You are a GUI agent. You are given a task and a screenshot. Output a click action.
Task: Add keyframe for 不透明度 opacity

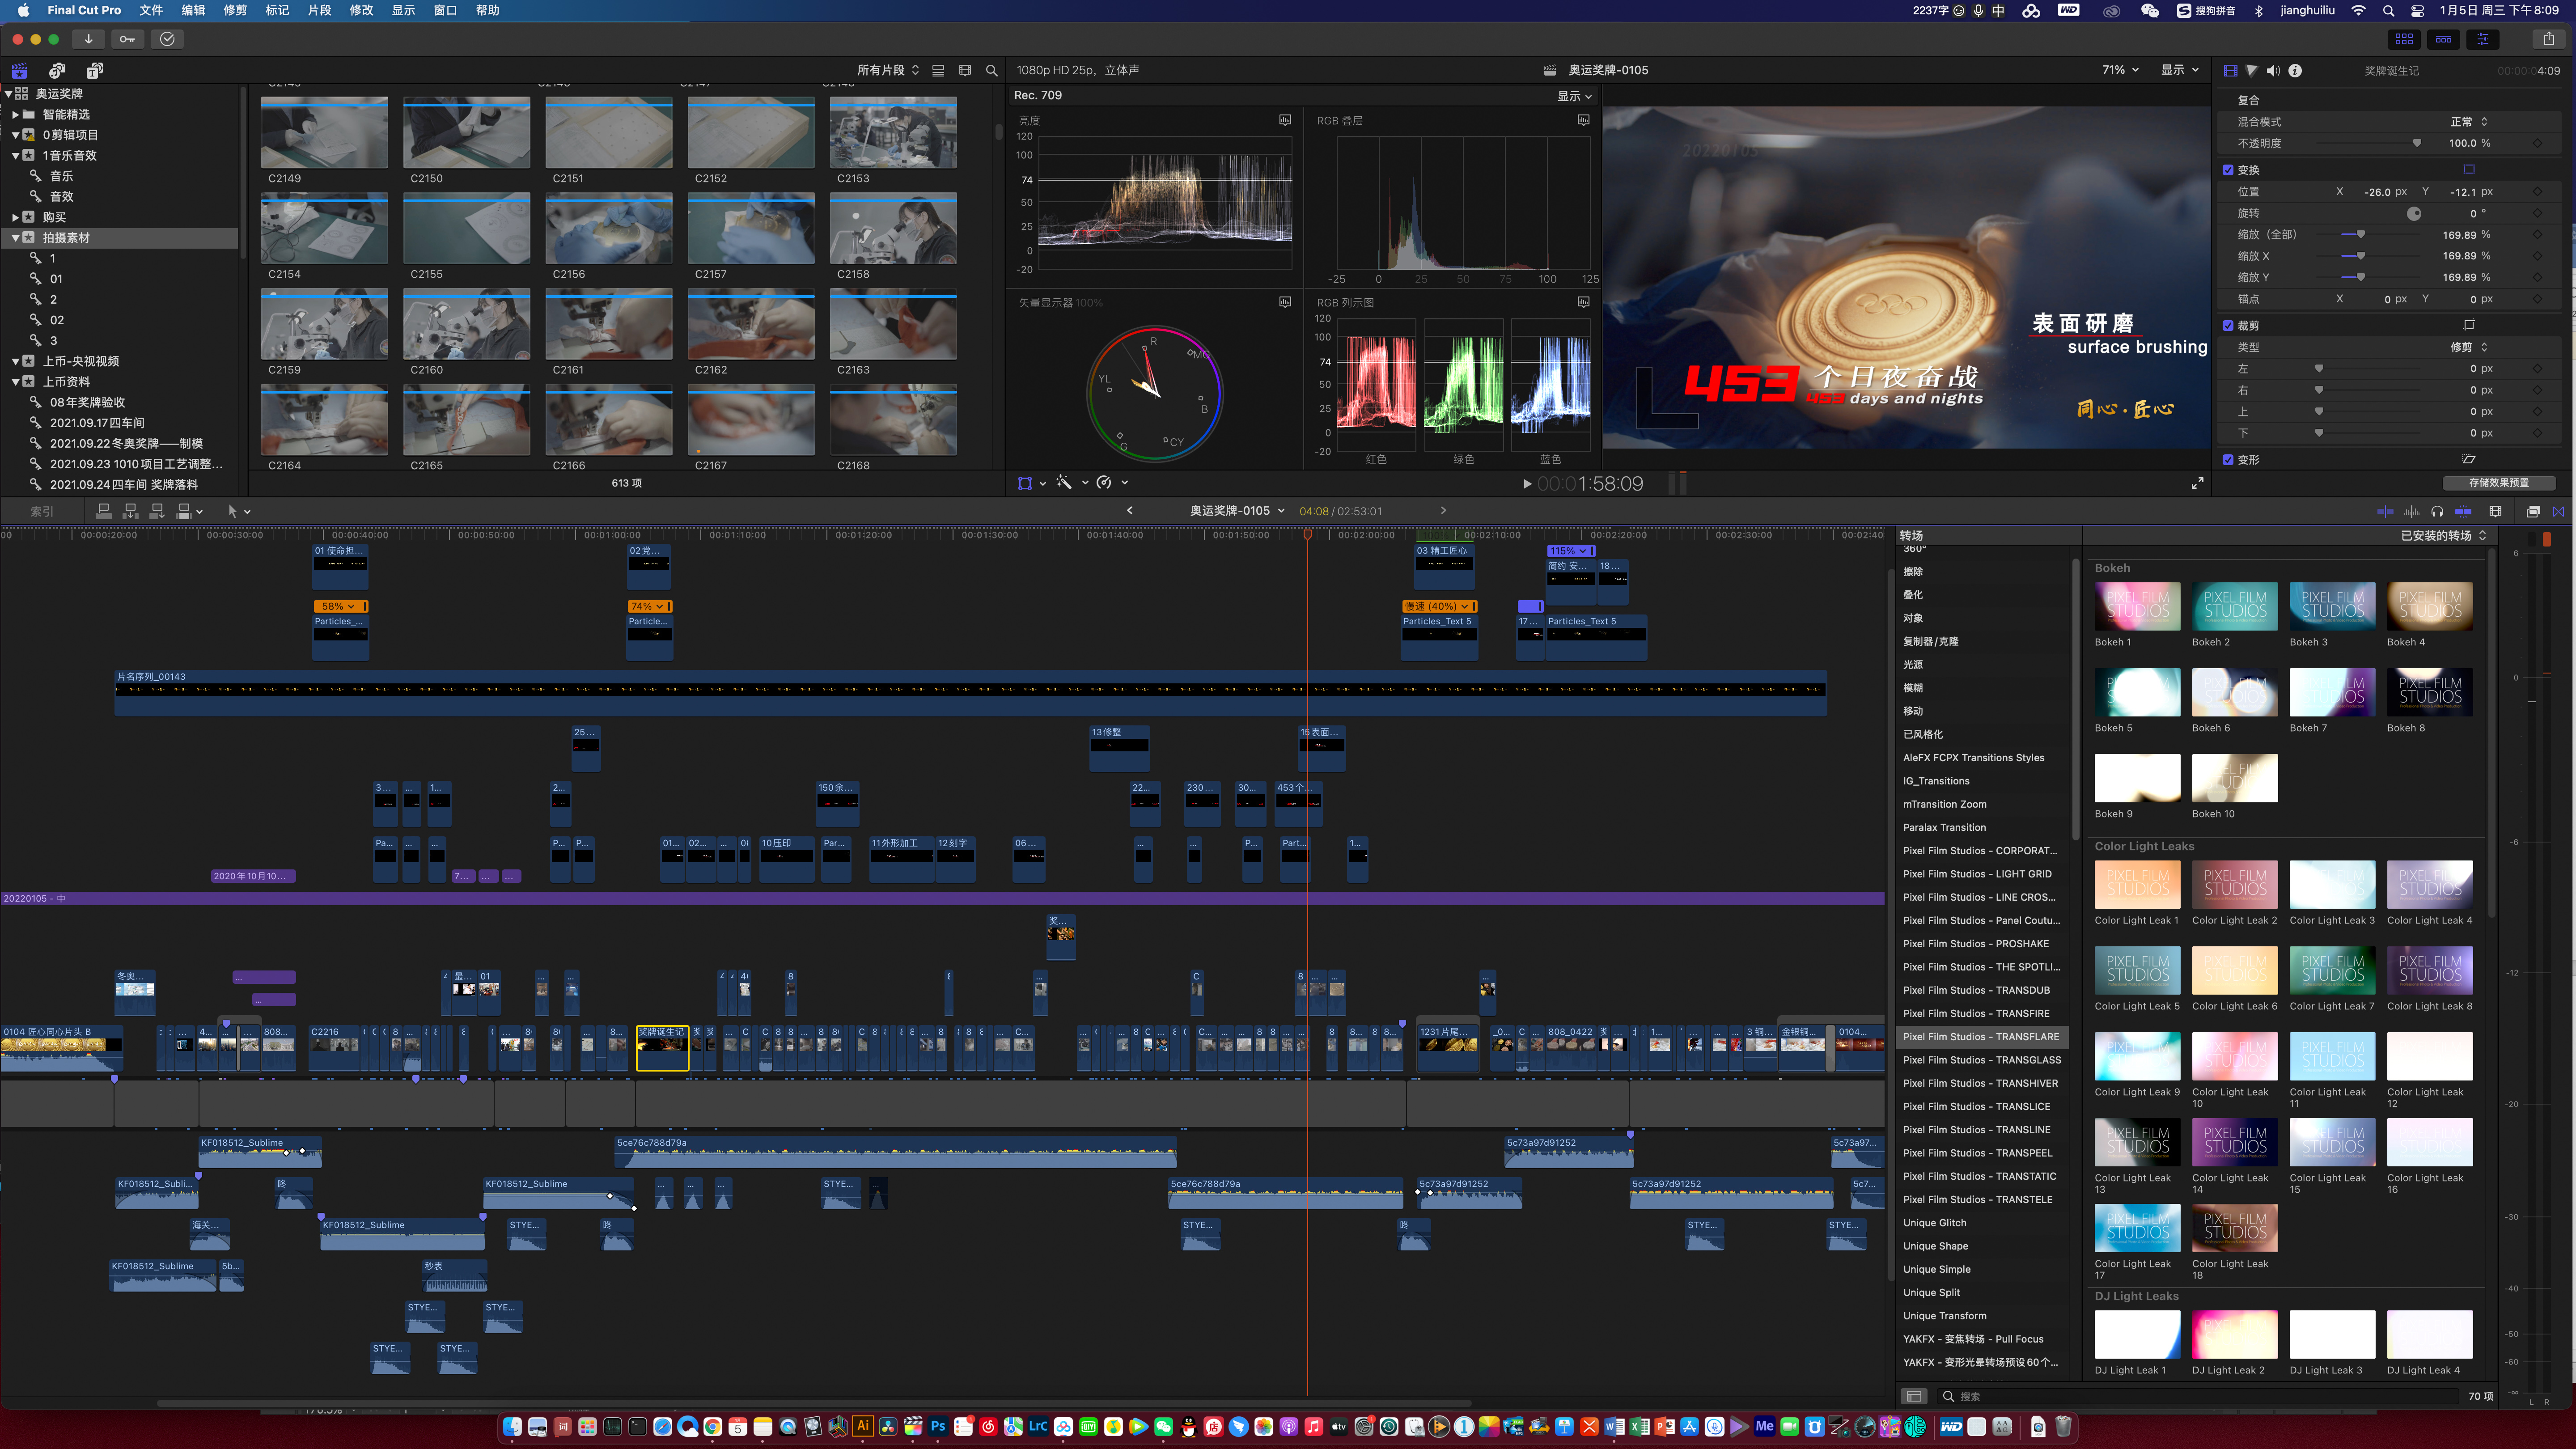2537,144
